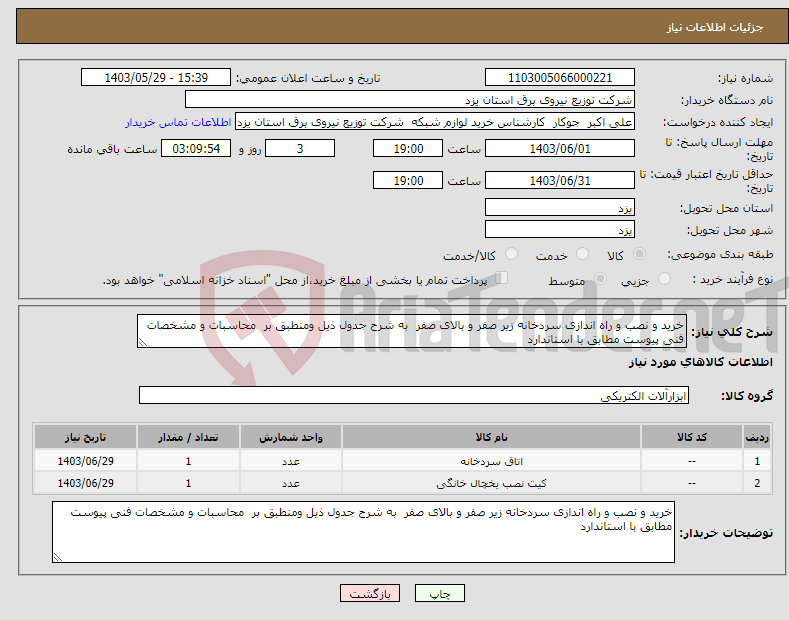Select the کالا radio button
This screenshot has height=620, width=789.
639,254
